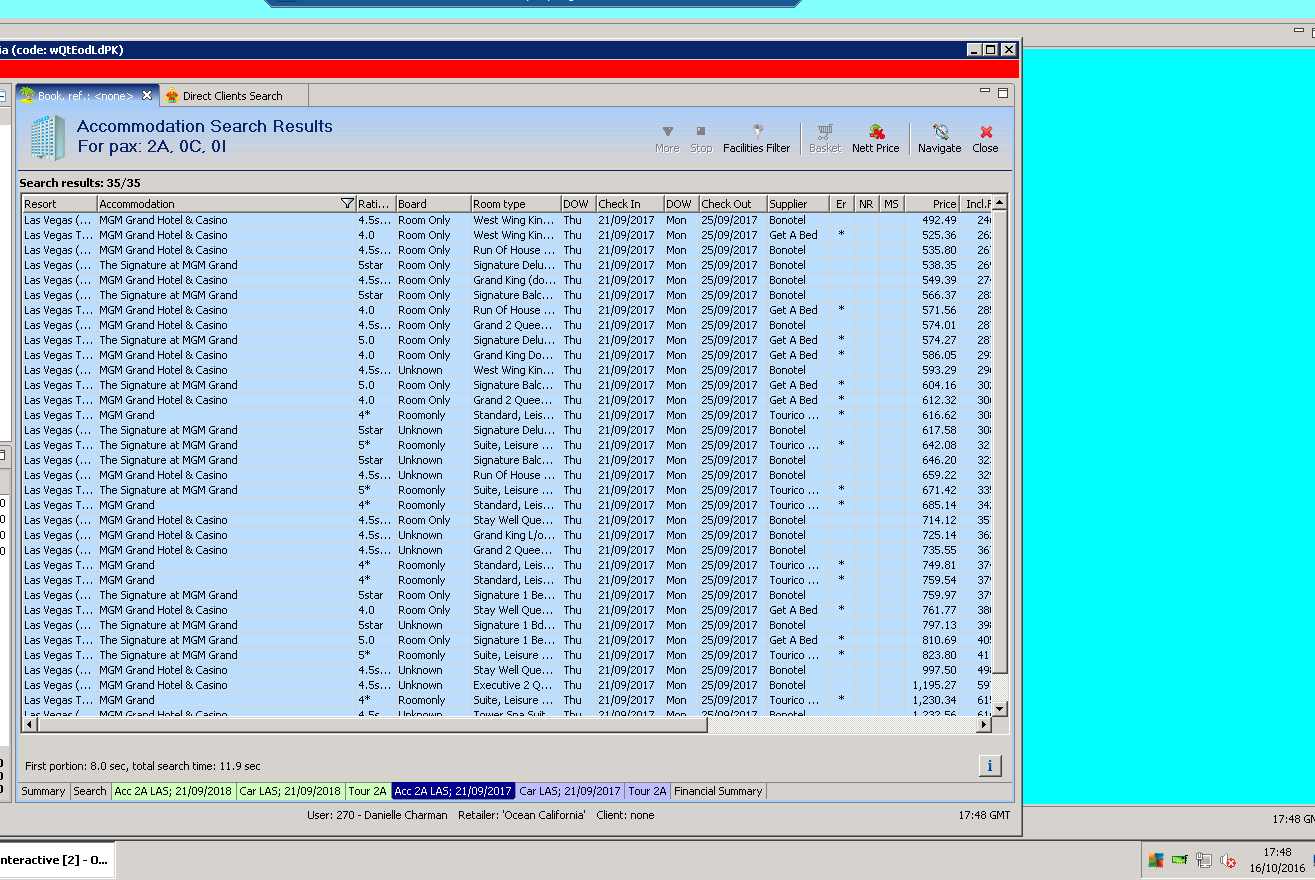
Task: Open the Summary bottom tab
Action: point(44,791)
